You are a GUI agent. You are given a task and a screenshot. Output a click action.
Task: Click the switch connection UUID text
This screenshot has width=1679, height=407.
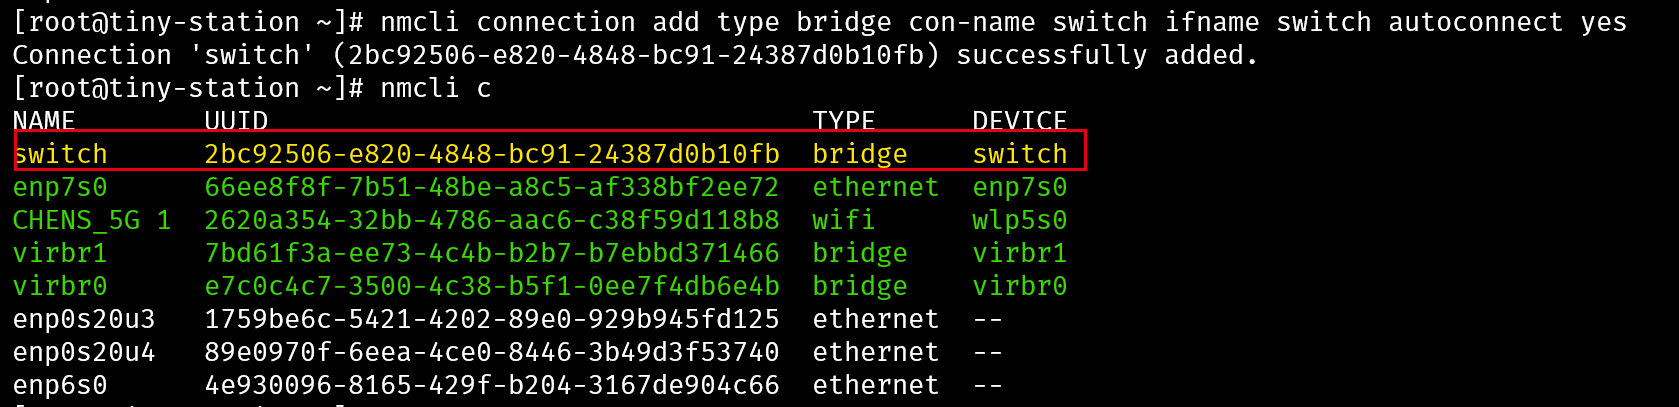pos(492,154)
